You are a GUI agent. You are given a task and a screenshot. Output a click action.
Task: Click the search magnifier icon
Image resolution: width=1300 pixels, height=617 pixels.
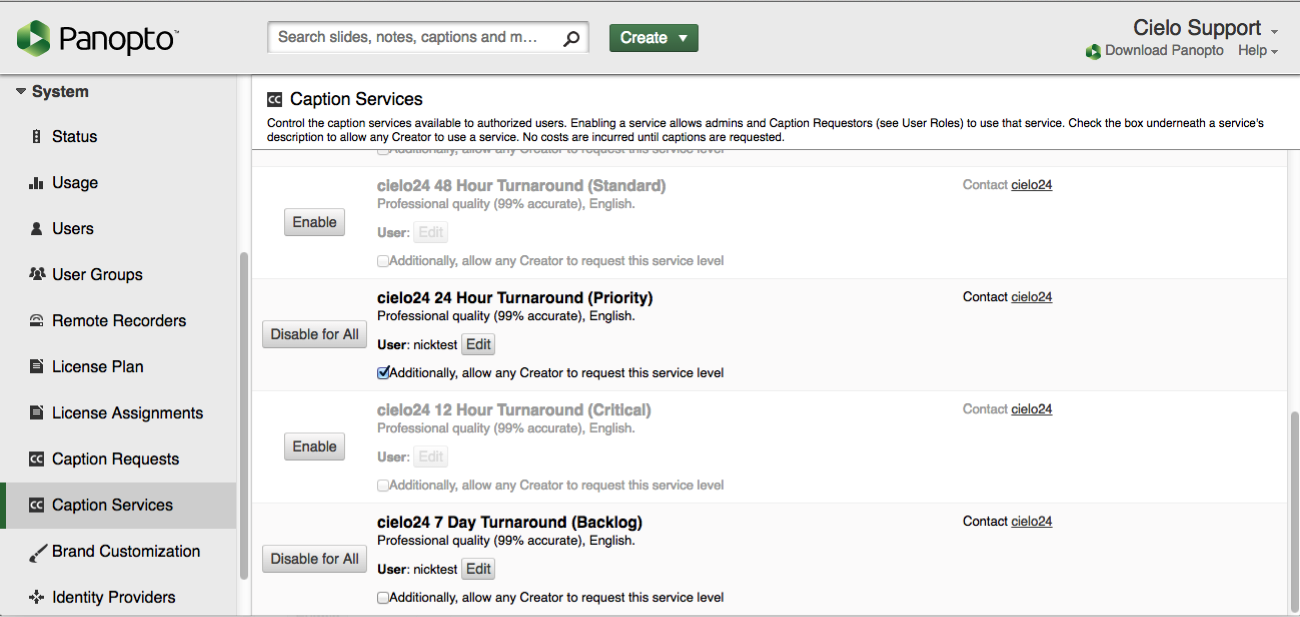(x=571, y=38)
